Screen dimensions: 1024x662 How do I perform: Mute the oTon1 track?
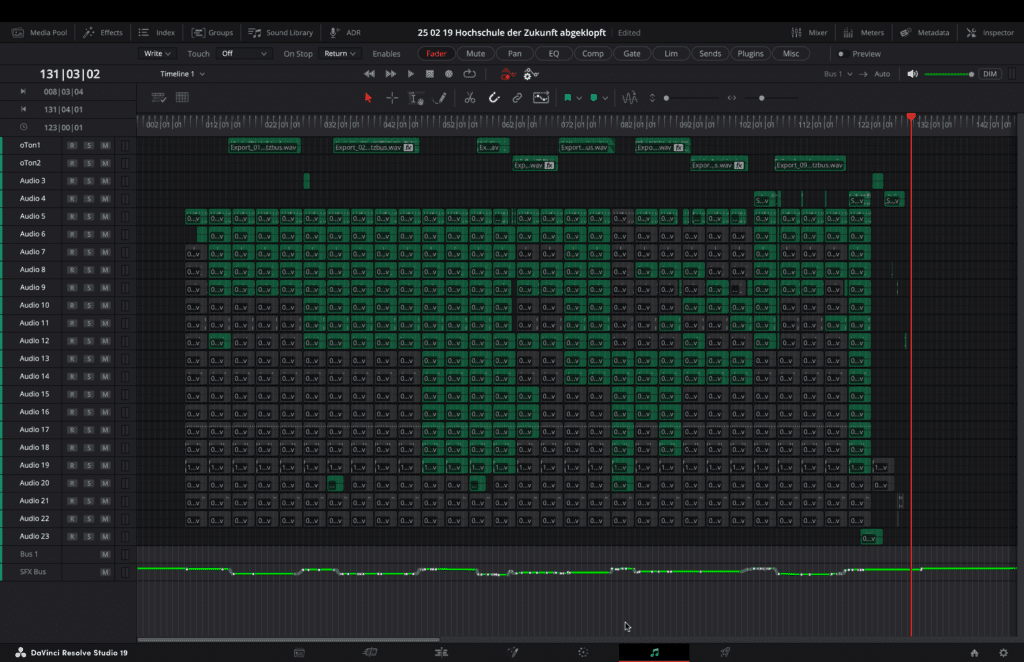click(104, 145)
